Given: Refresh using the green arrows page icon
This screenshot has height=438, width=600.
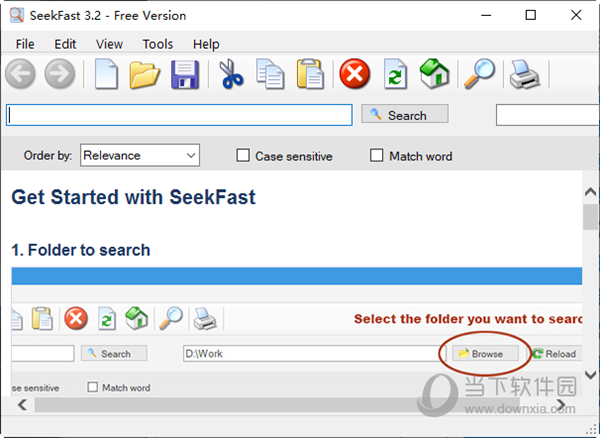Looking at the screenshot, I should pyautogui.click(x=395, y=74).
